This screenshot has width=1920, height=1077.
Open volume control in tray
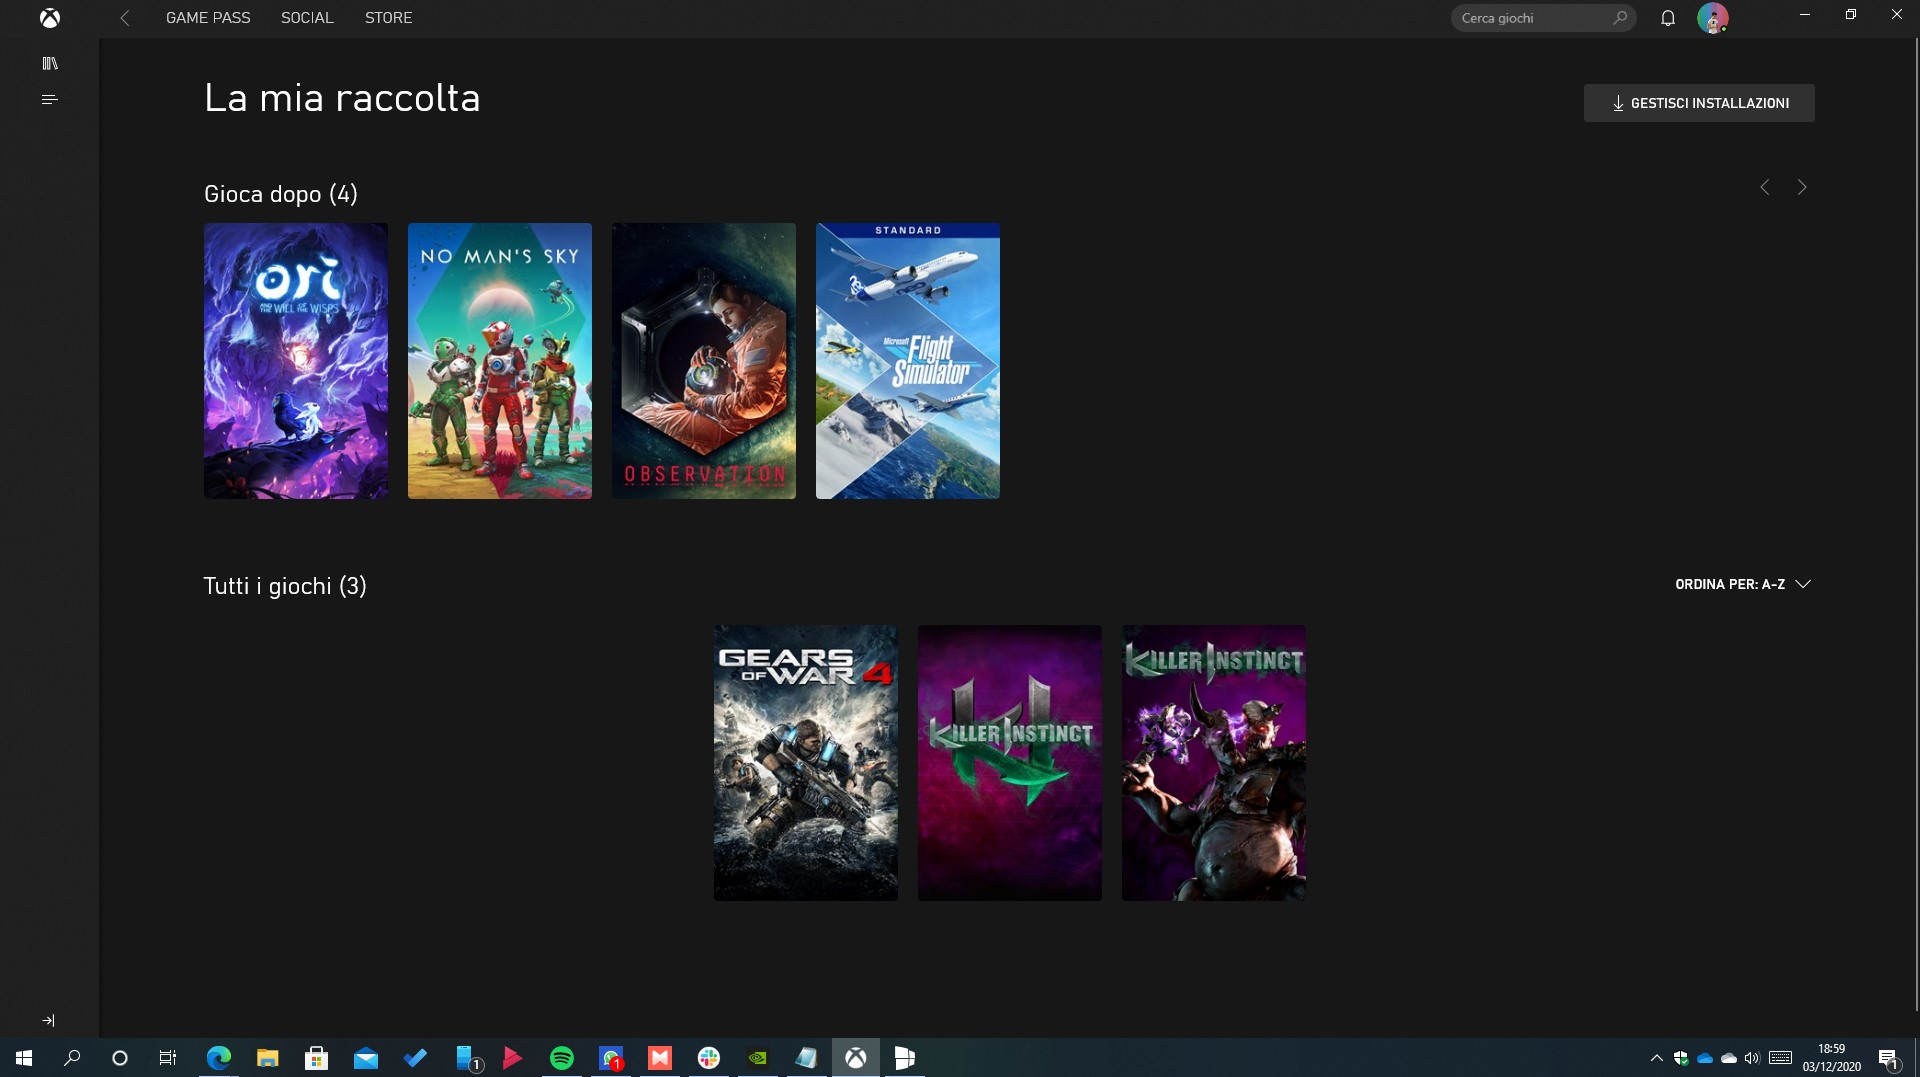coord(1752,1058)
